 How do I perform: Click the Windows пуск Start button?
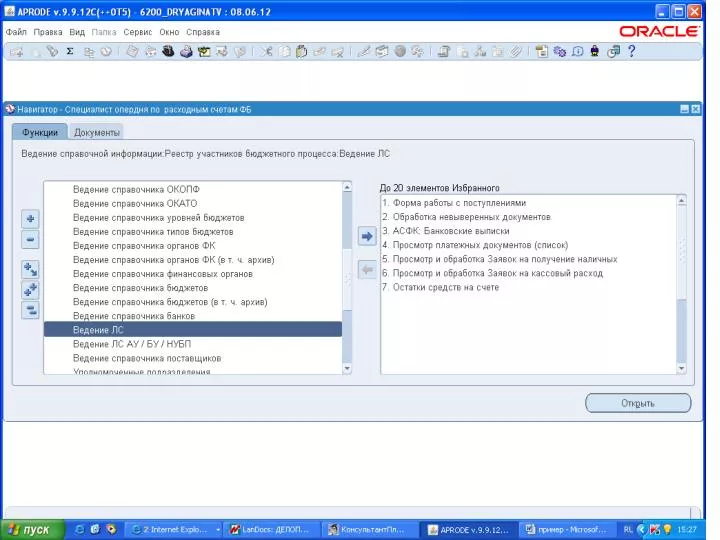29,529
